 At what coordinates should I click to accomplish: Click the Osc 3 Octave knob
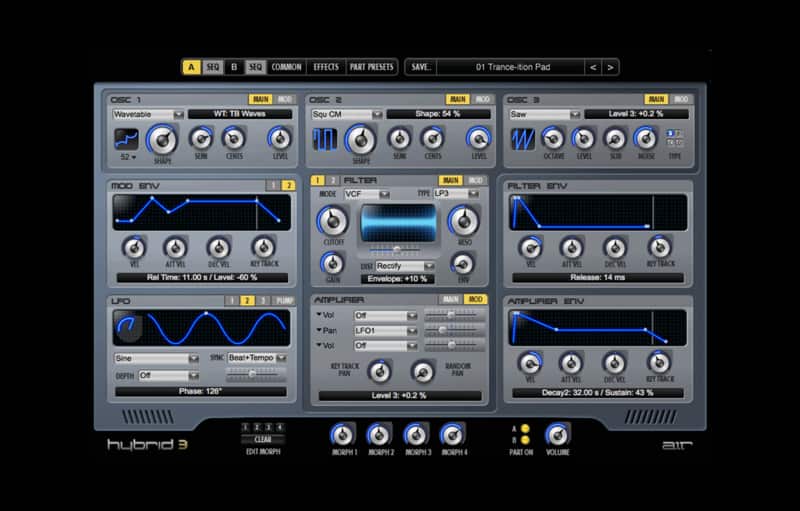point(553,138)
